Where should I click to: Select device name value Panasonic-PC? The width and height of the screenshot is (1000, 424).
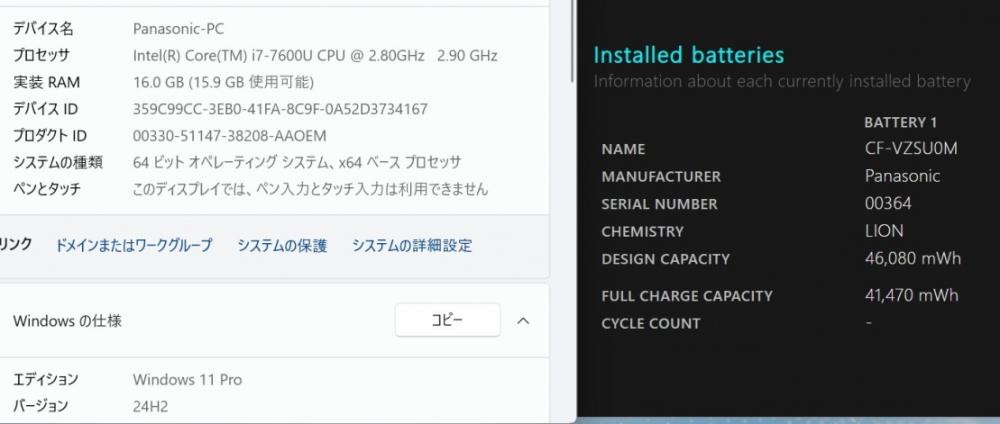179,29
